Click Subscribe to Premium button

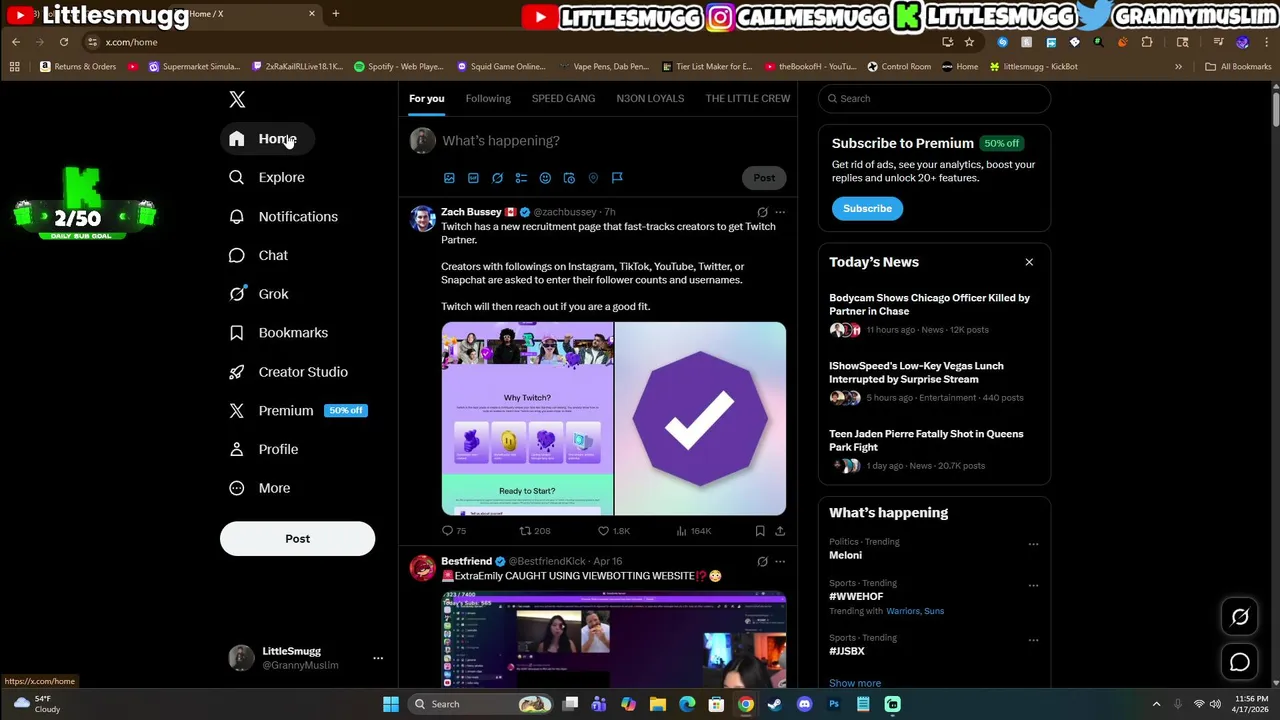tap(867, 208)
